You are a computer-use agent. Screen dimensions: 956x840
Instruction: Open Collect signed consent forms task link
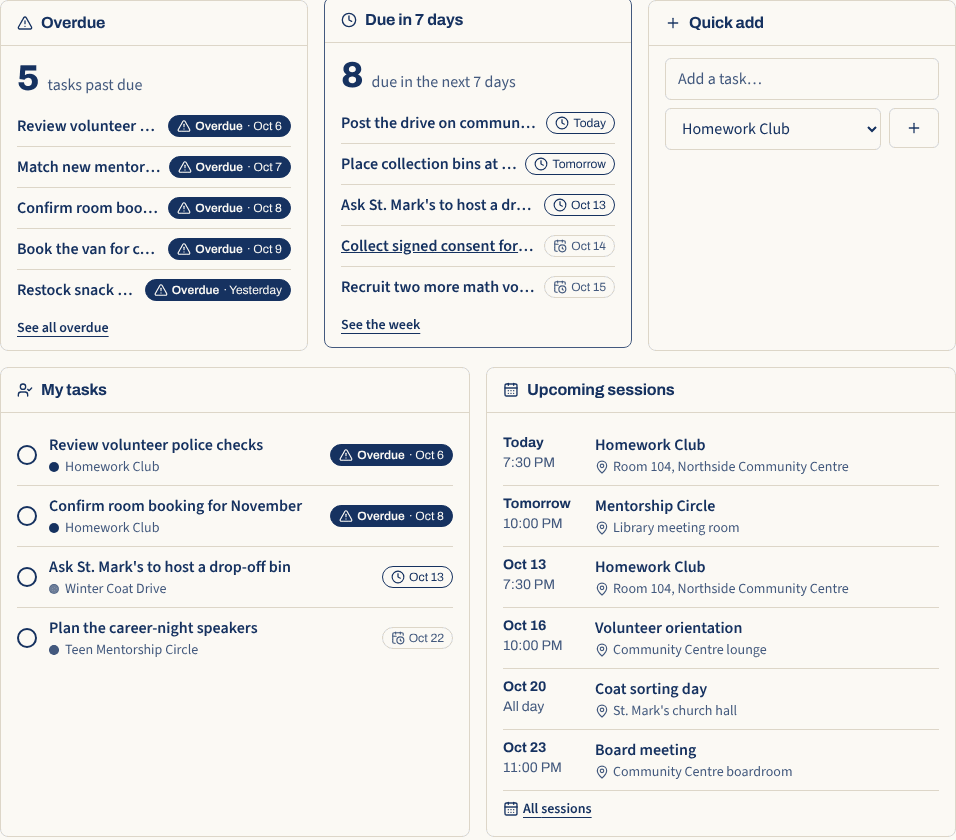pos(437,246)
